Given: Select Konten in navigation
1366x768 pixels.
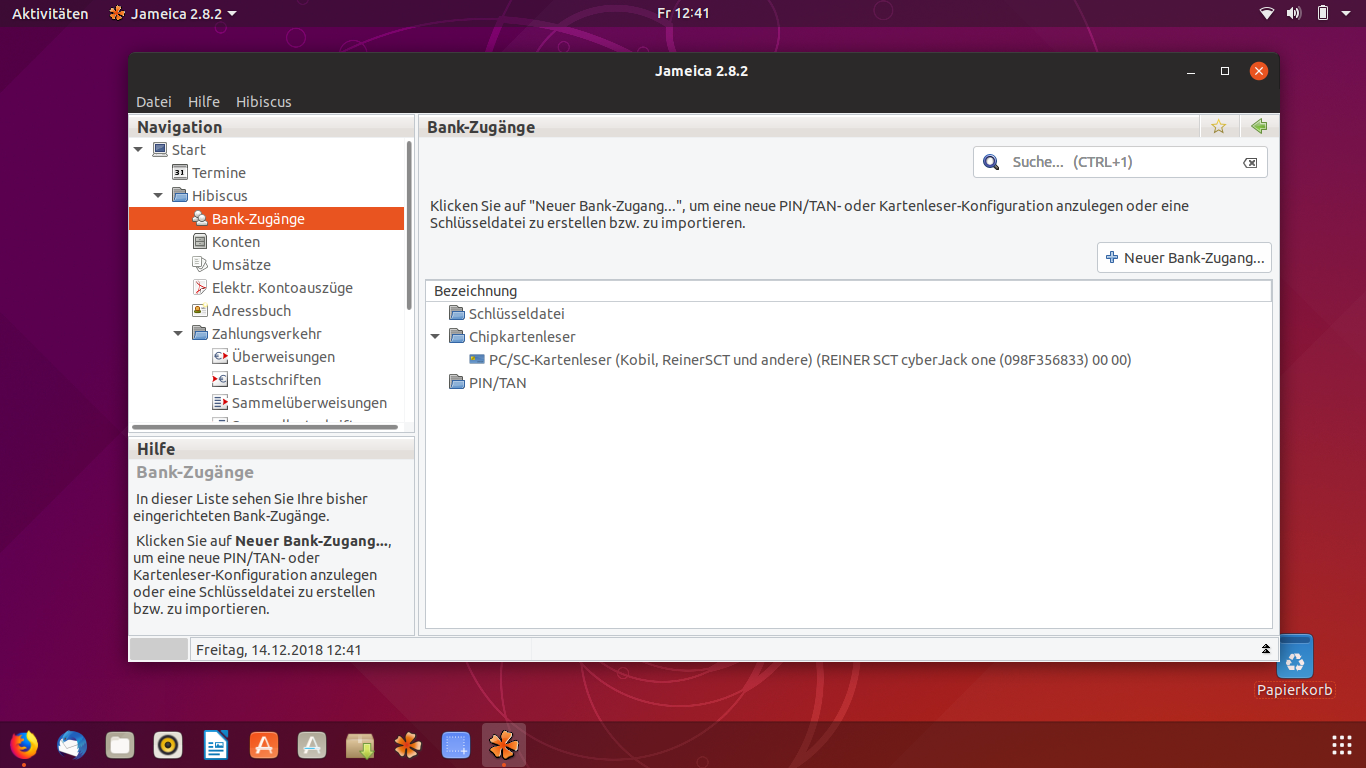Looking at the screenshot, I should click(236, 242).
